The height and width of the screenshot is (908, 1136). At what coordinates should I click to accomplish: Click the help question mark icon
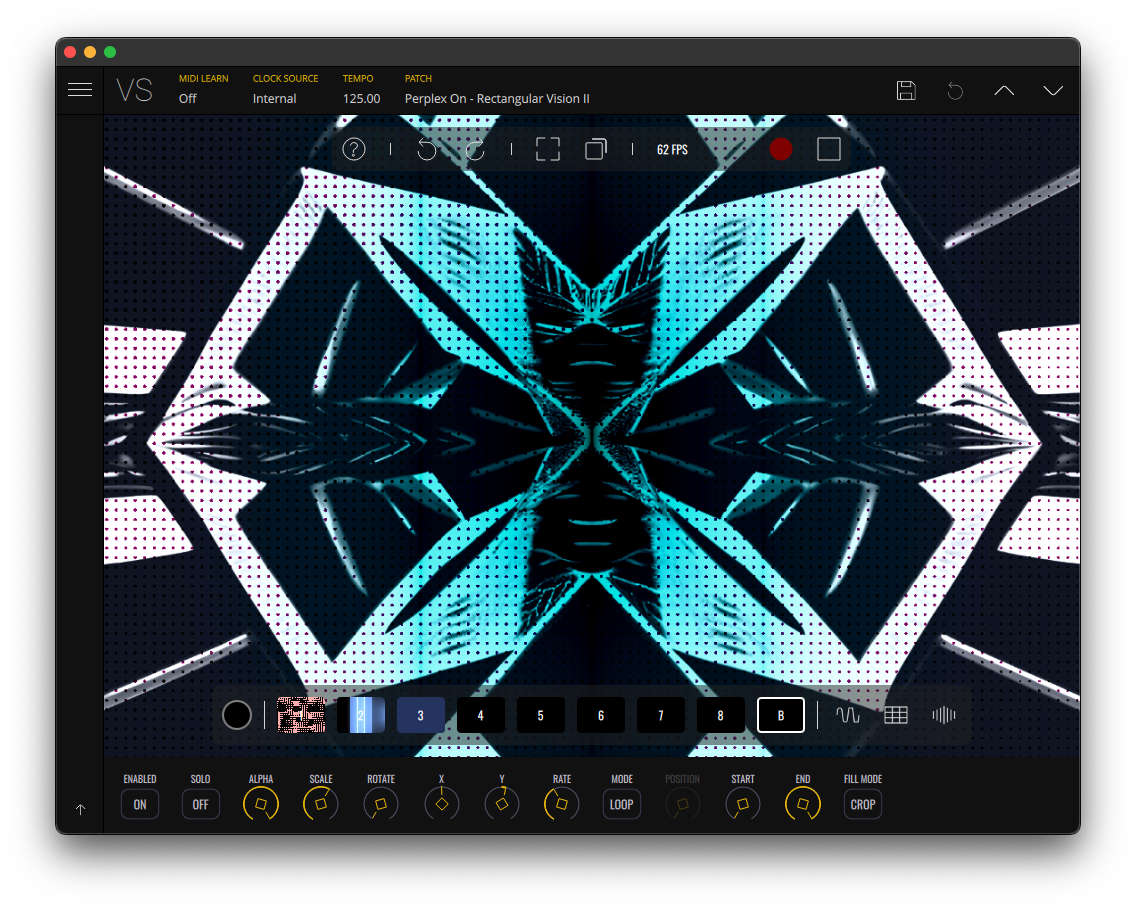[x=354, y=149]
